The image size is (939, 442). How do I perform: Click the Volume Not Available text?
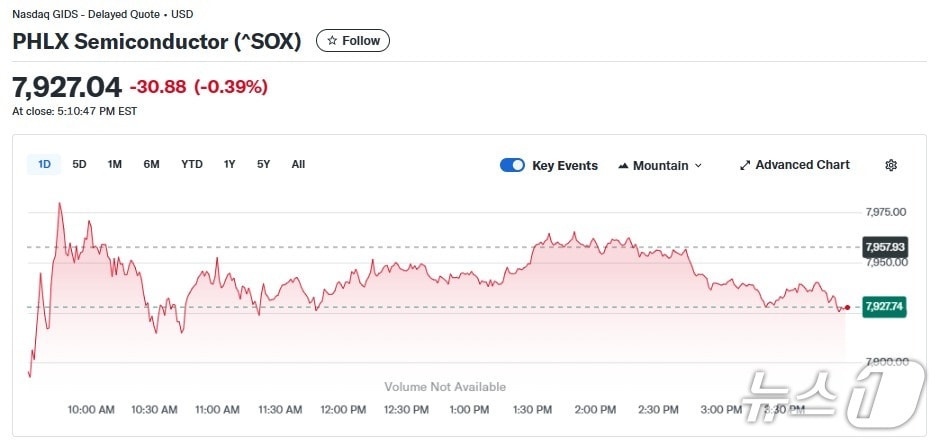pyautogui.click(x=445, y=387)
